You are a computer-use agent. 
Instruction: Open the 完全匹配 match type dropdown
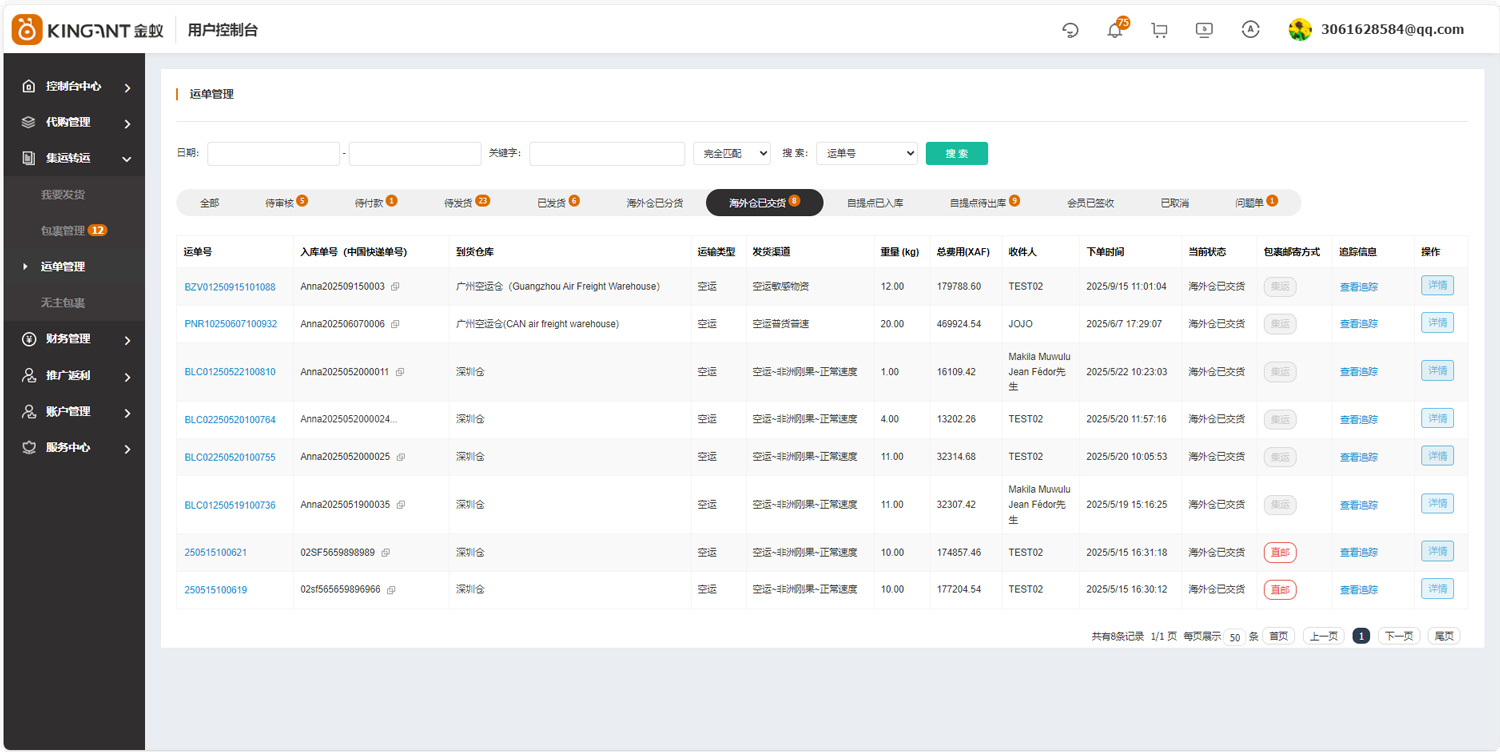(x=731, y=153)
